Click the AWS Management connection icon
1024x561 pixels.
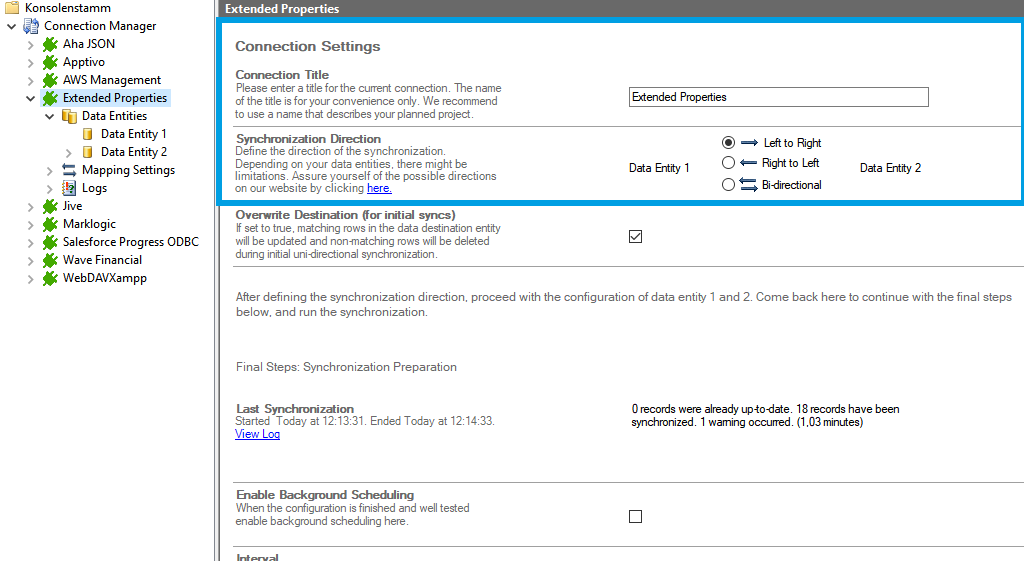click(x=50, y=80)
